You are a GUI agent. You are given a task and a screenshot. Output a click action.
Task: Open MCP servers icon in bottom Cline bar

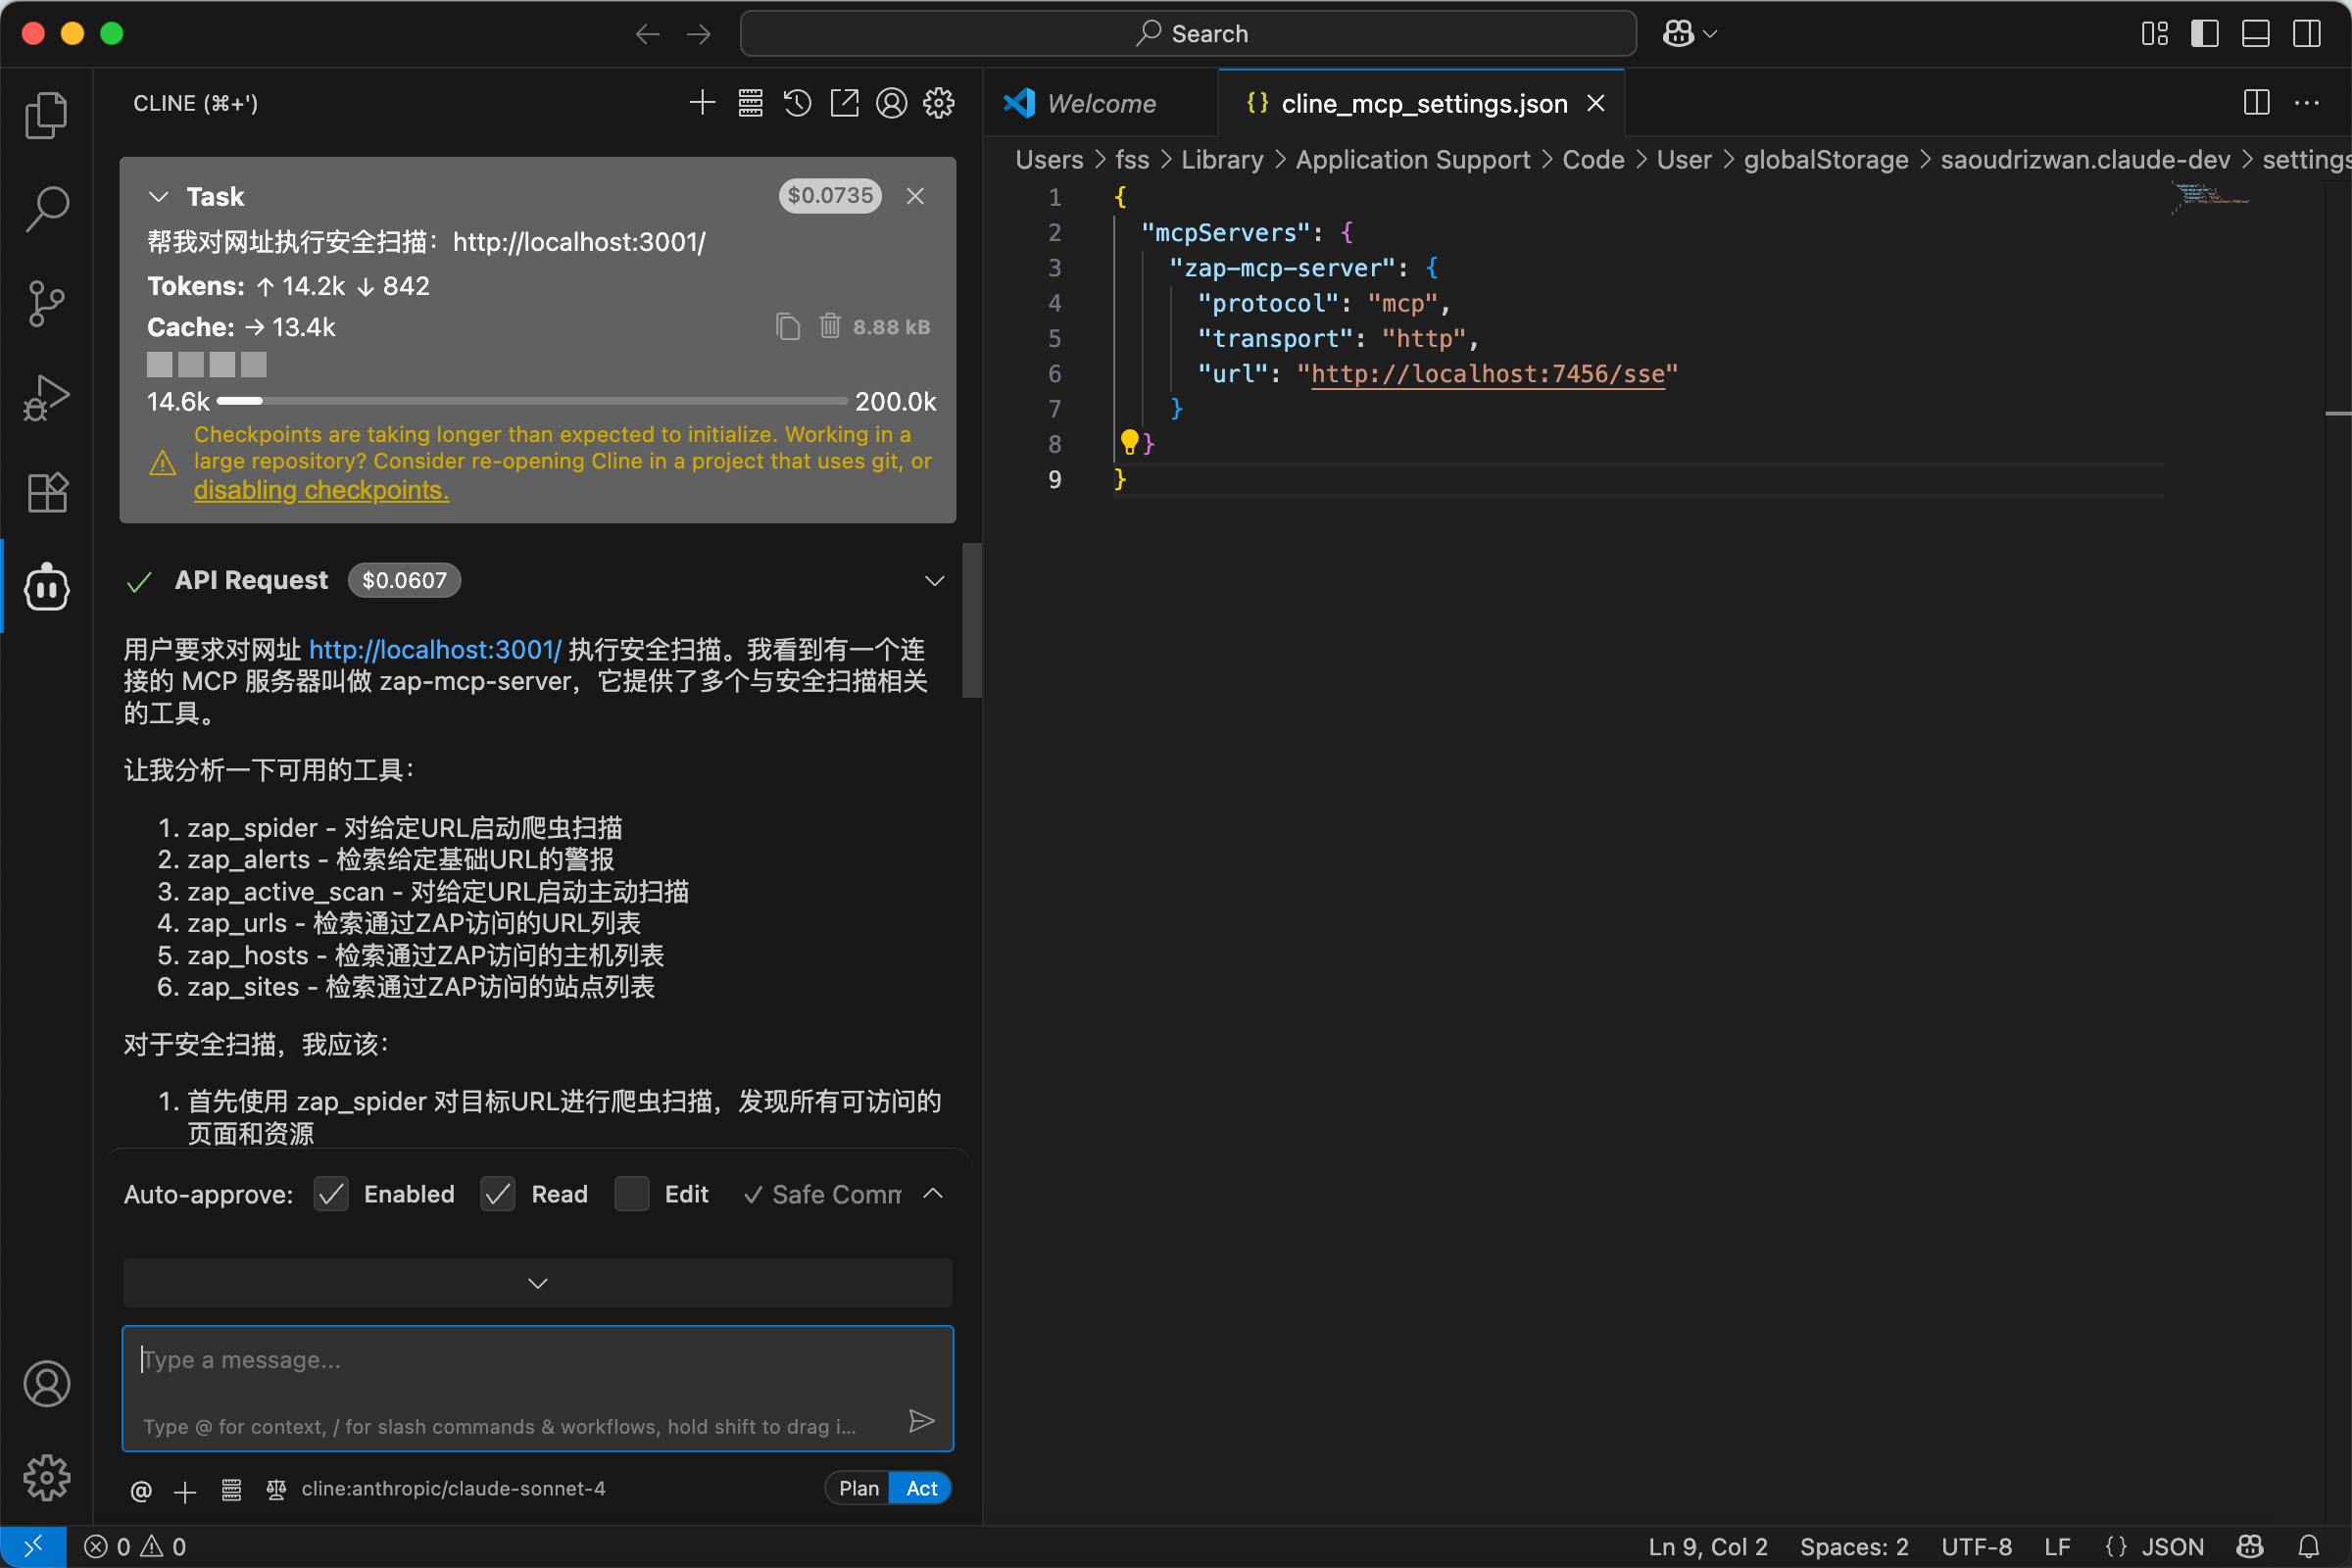point(231,1490)
